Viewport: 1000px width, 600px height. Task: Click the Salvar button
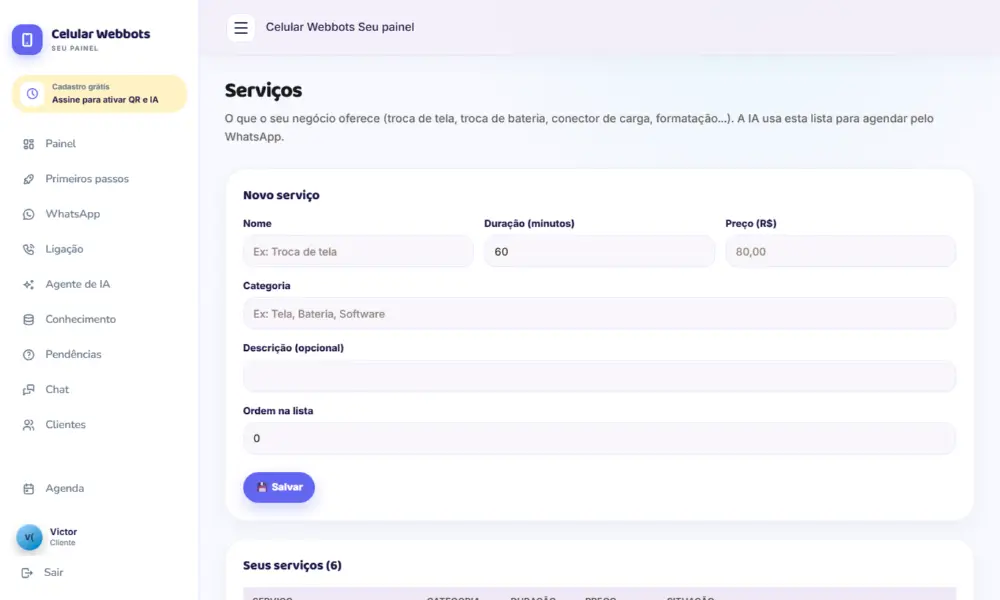(279, 487)
